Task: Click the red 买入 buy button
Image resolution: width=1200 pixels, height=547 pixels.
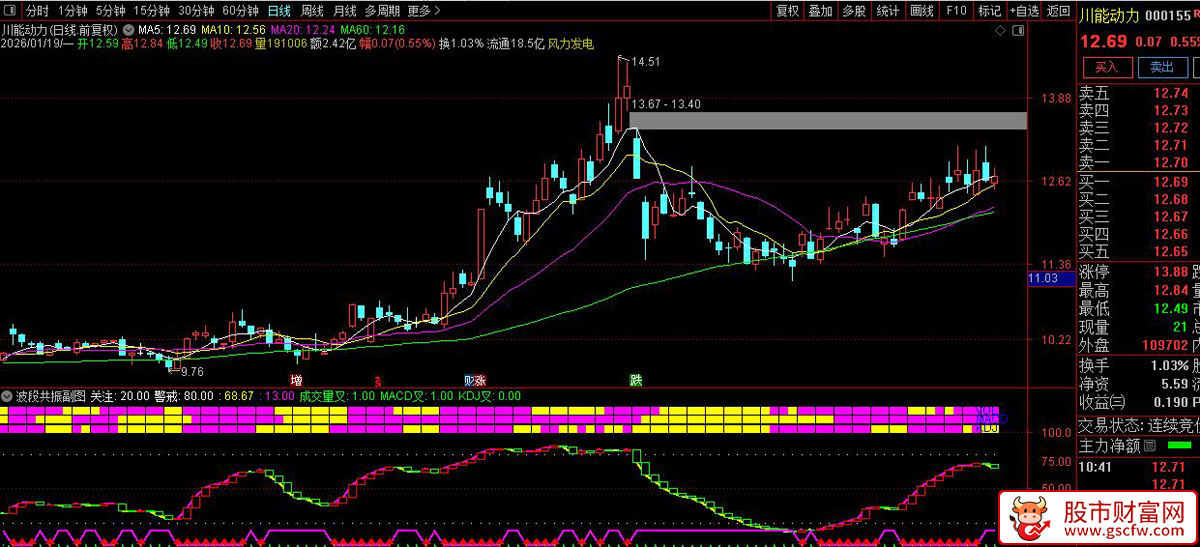Action: (1106, 67)
